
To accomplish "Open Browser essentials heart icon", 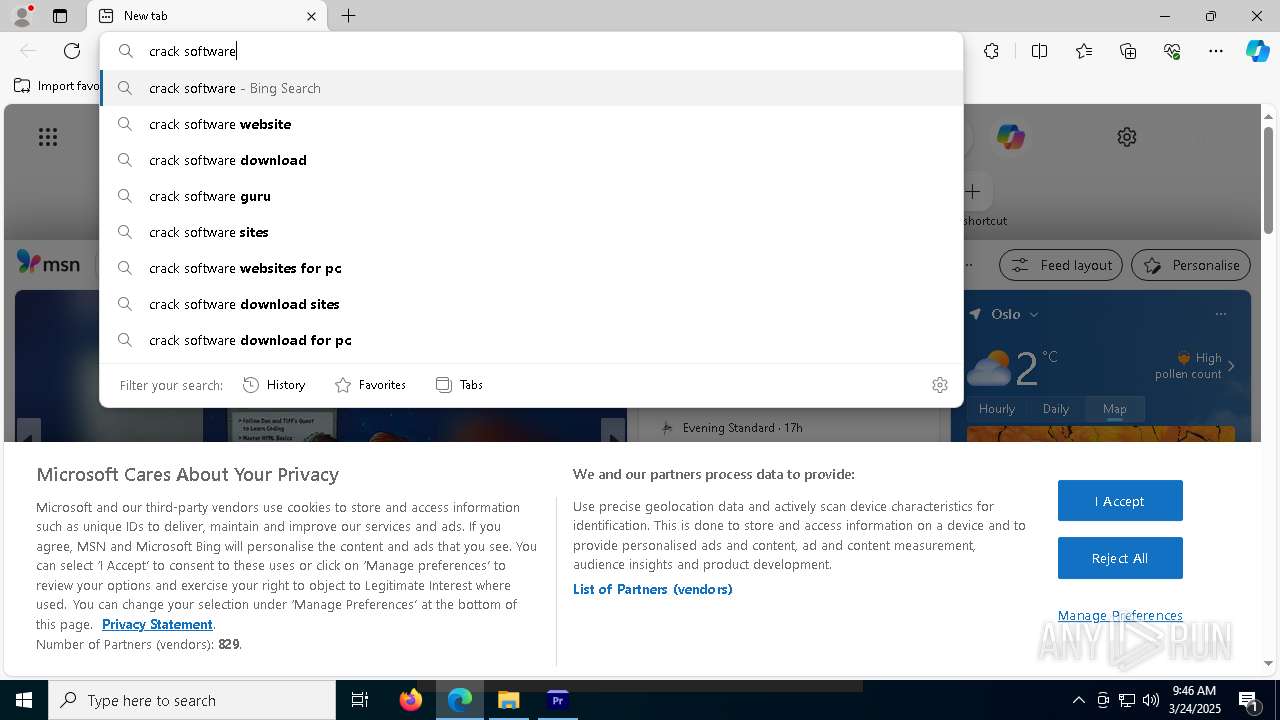I will pyautogui.click(x=1172, y=51).
